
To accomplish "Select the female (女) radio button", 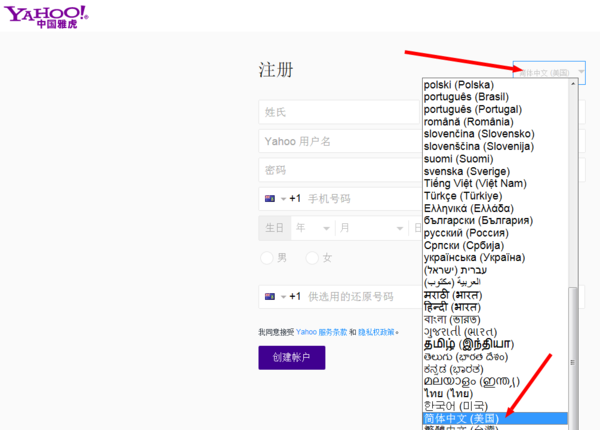I will 311,258.
